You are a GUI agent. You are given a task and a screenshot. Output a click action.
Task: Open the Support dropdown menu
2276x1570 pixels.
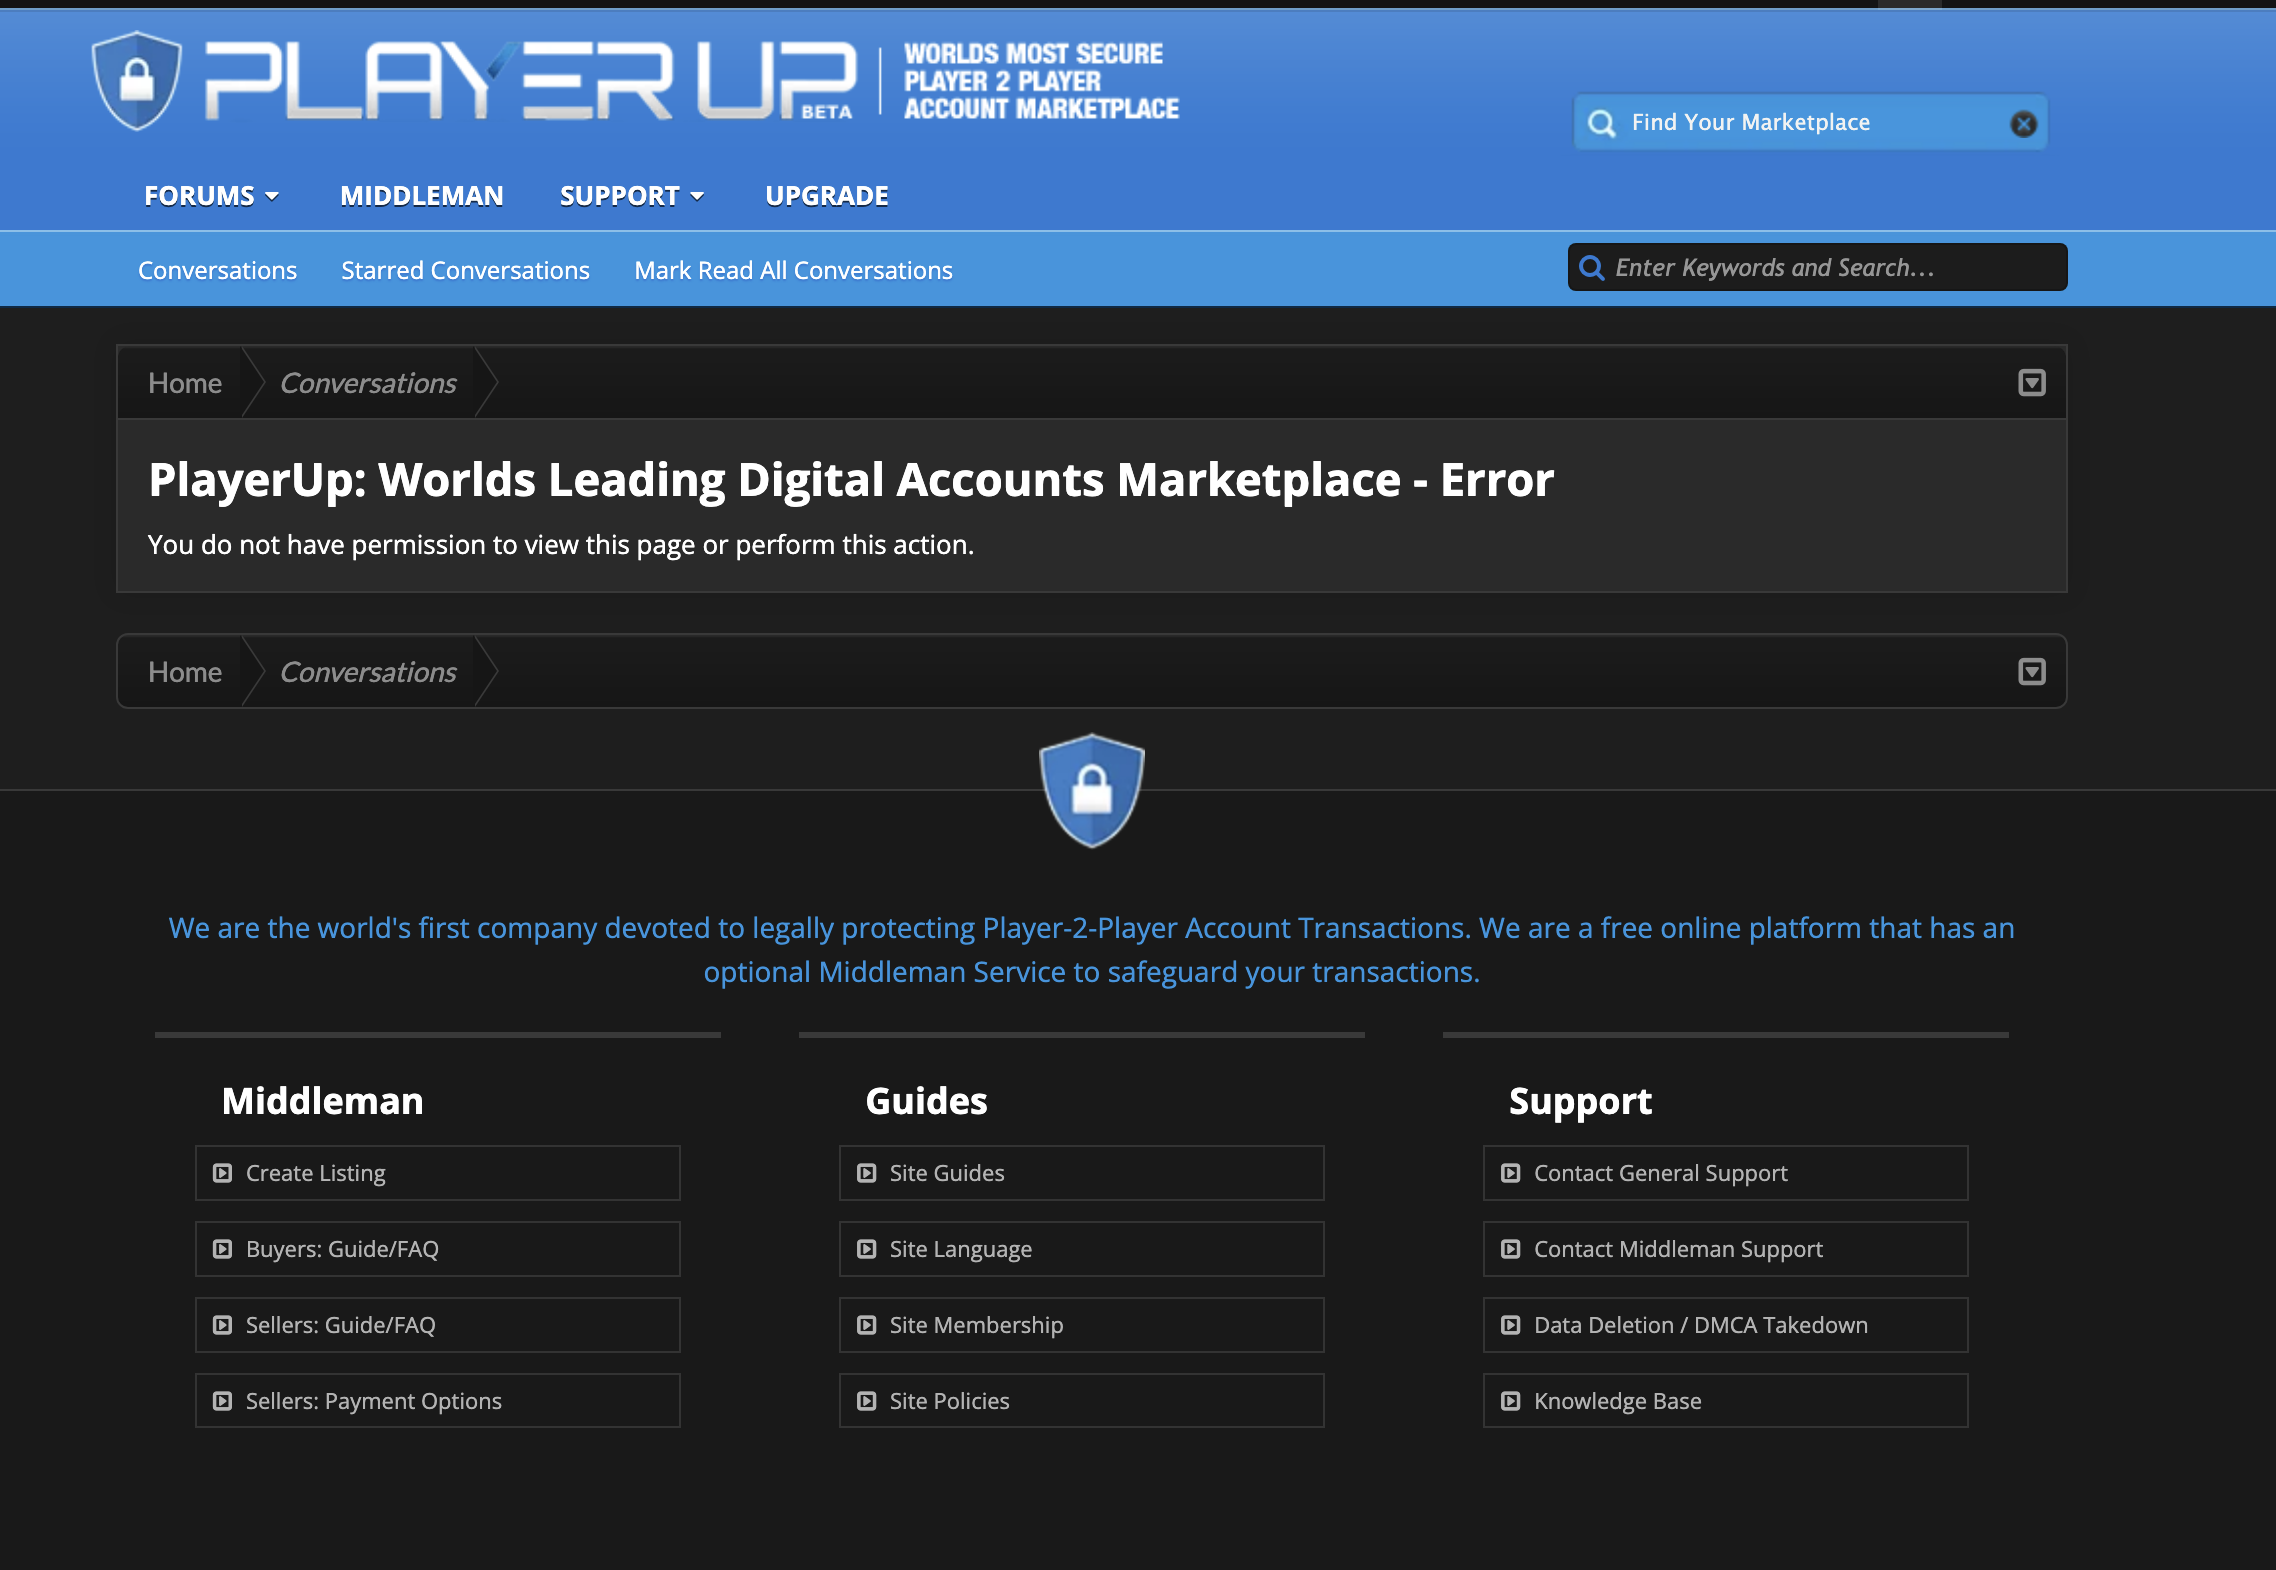[632, 196]
